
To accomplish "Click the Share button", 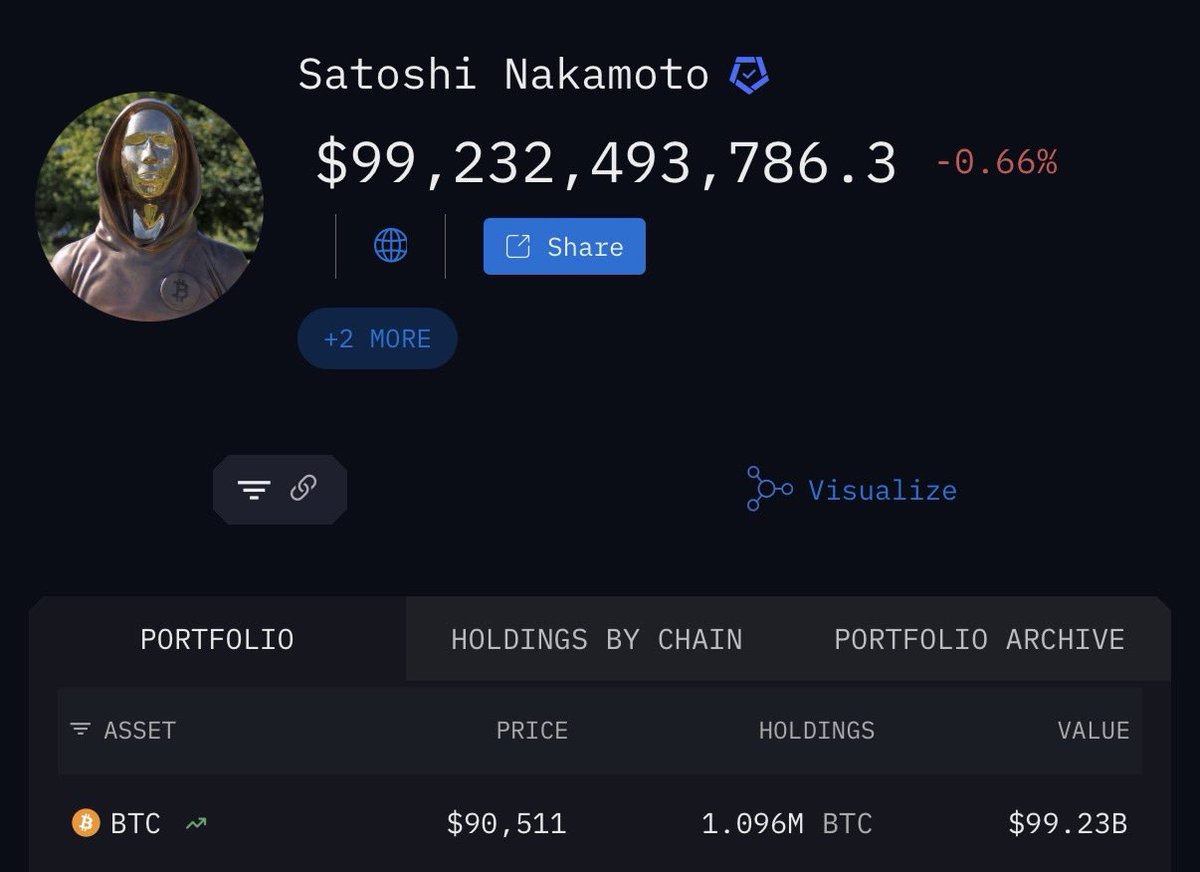I will pyautogui.click(x=563, y=246).
